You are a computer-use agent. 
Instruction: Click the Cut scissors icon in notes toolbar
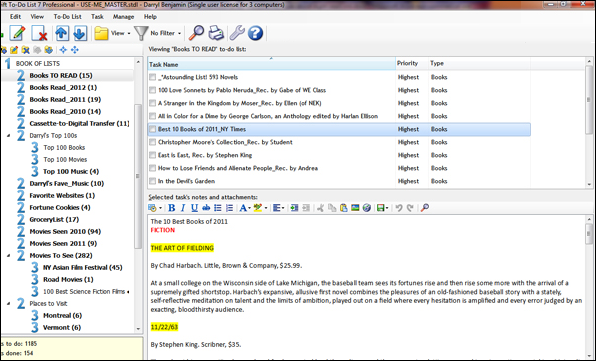[x=320, y=207]
